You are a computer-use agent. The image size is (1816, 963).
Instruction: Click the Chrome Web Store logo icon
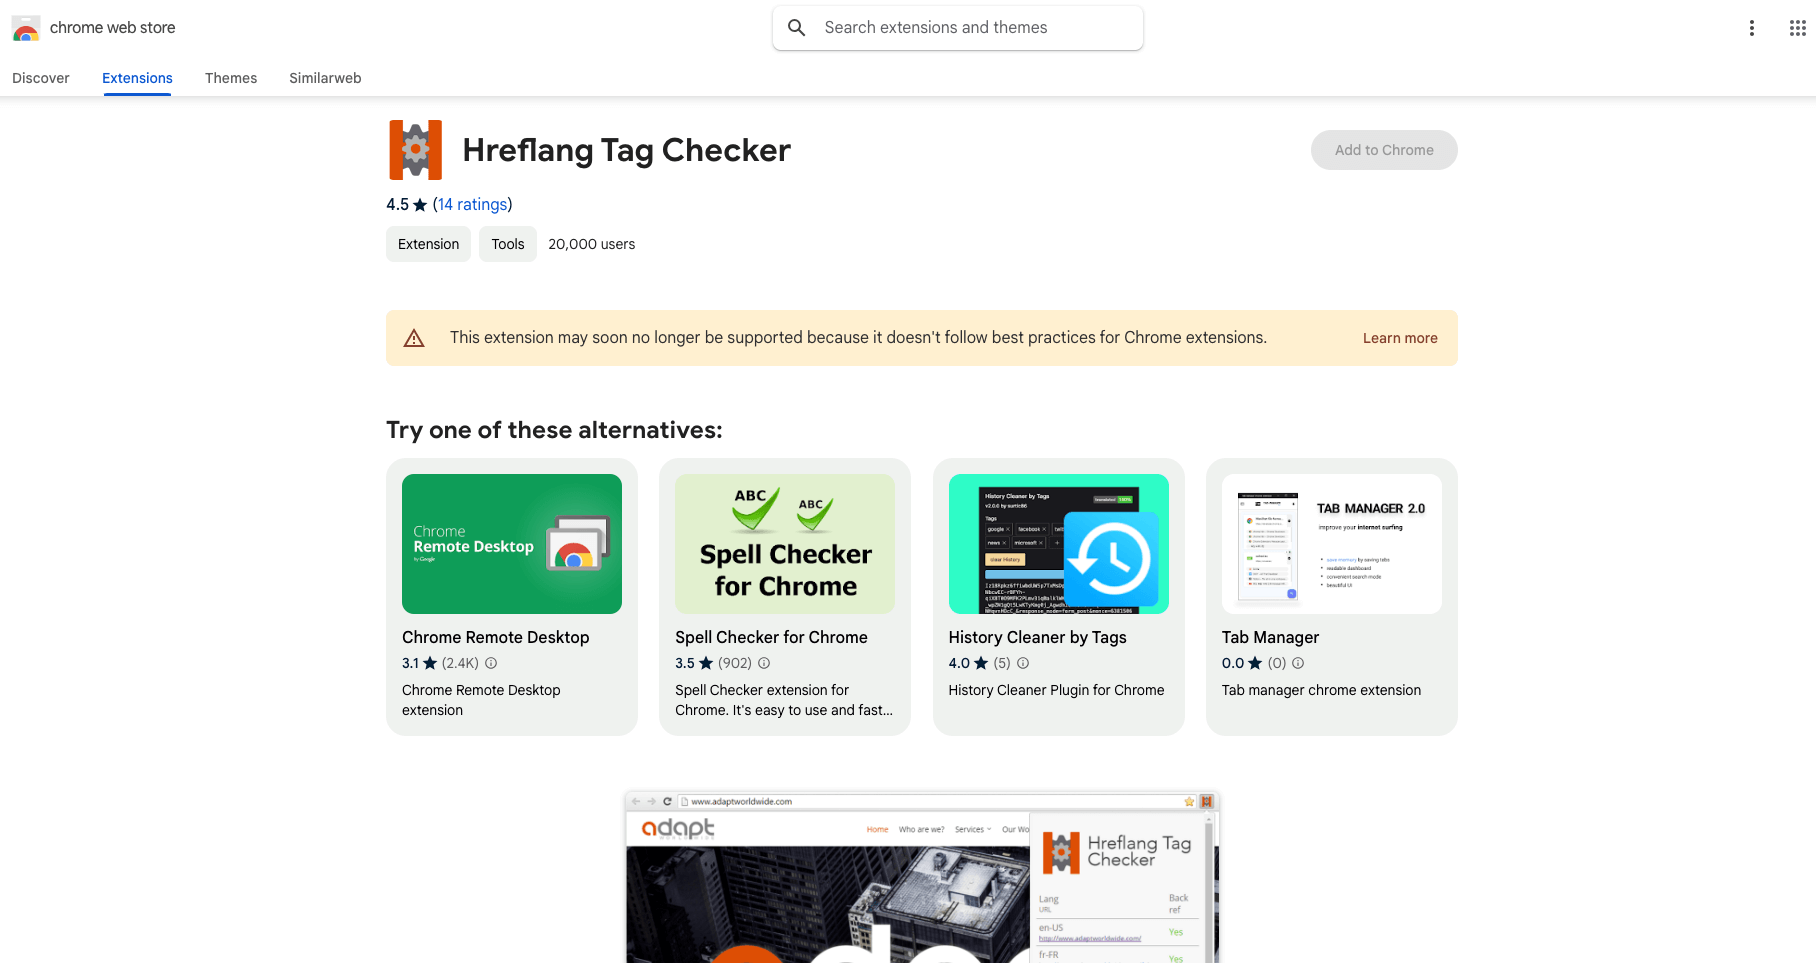click(x=26, y=28)
